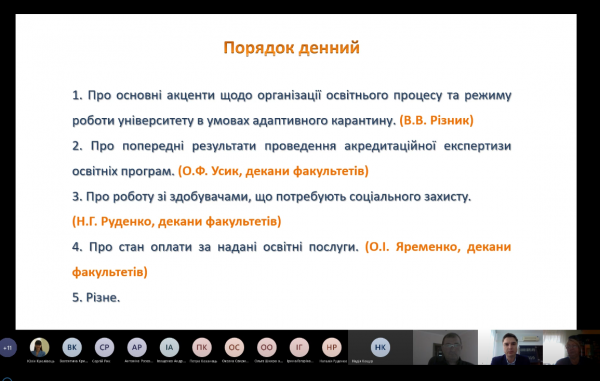This screenshot has width=600, height=381.
Task: Select the ІГ participant avatar
Action: click(x=299, y=347)
